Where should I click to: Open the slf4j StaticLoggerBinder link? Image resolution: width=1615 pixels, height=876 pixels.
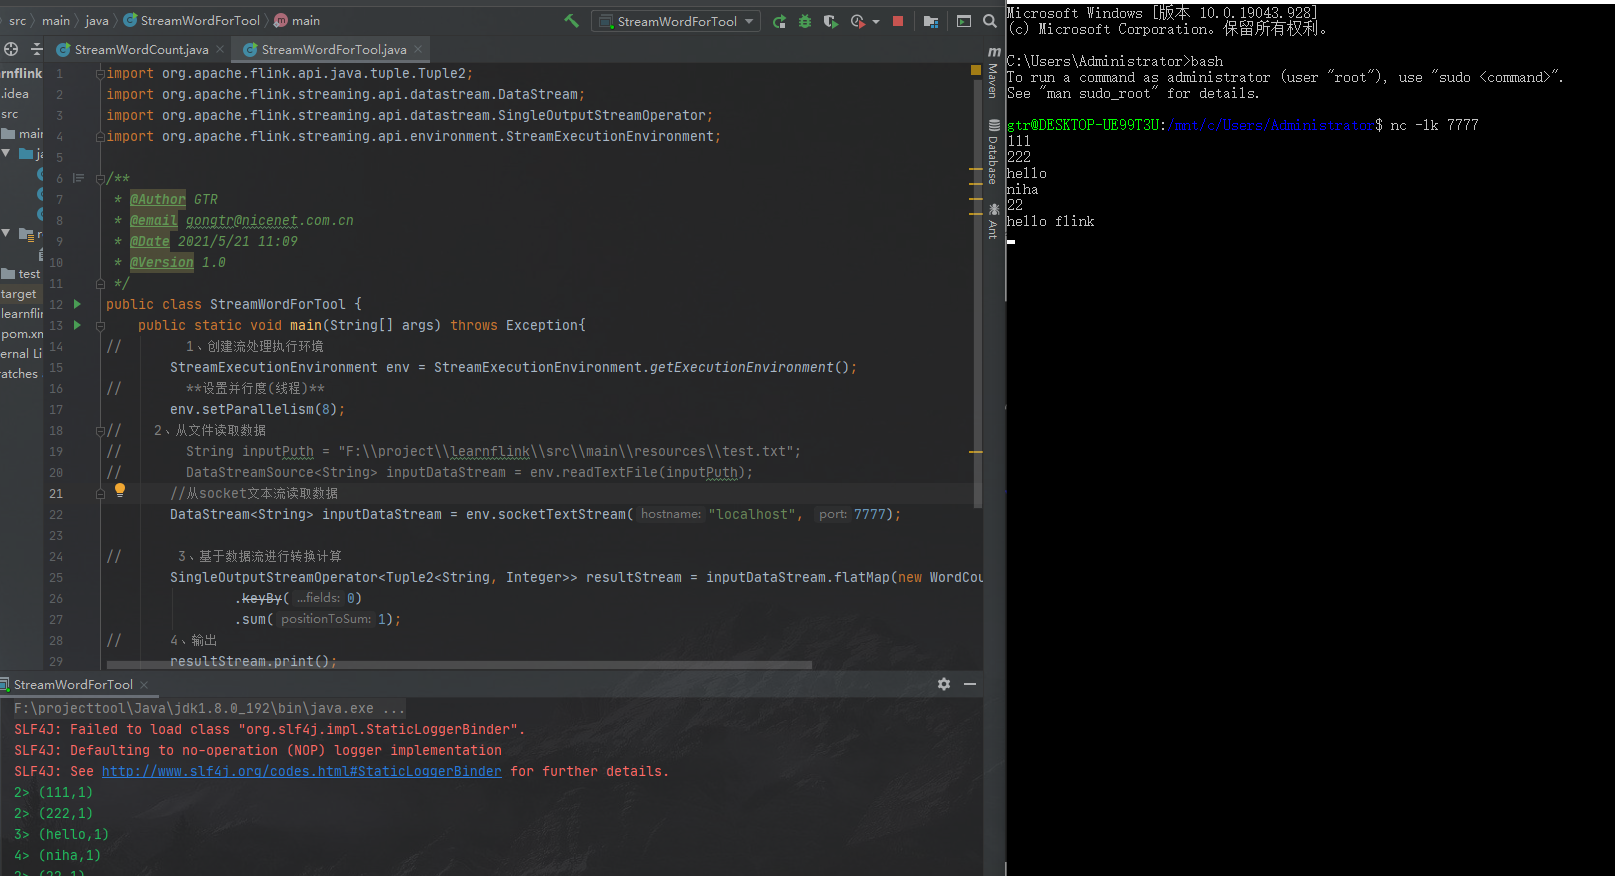(301, 771)
